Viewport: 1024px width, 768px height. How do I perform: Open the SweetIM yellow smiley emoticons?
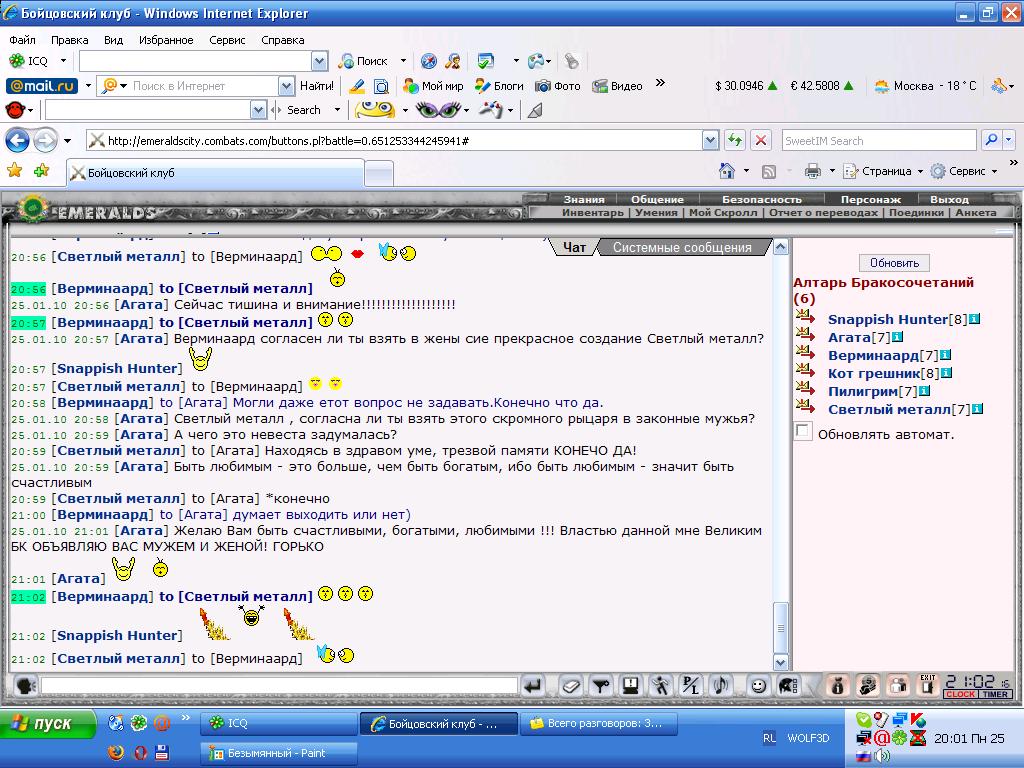[x=374, y=110]
